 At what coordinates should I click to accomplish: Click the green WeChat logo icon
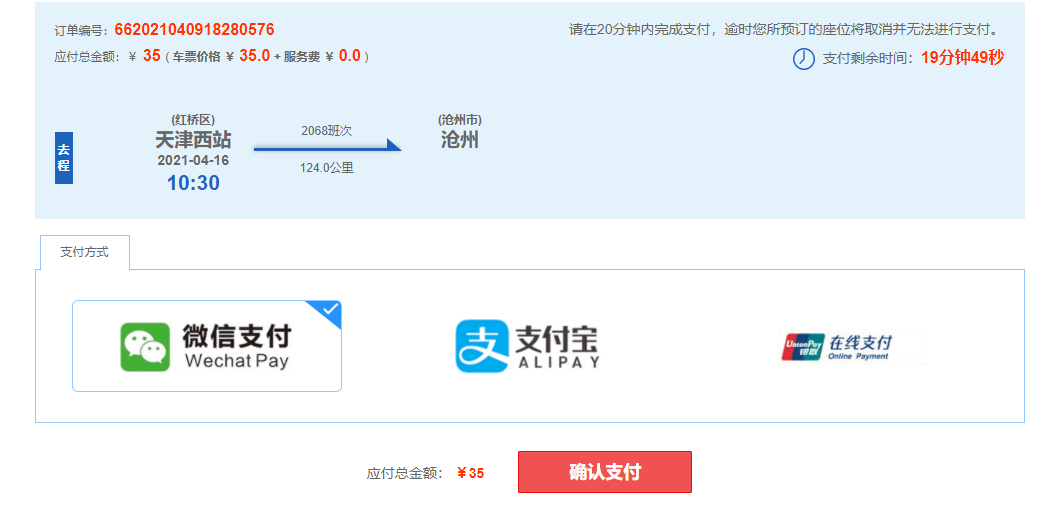coord(145,347)
